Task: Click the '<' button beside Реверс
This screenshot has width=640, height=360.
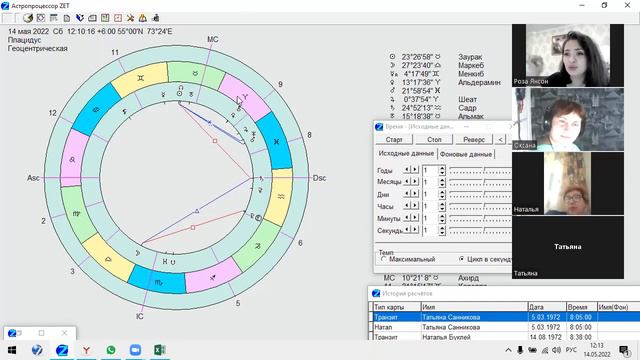Action: pyautogui.click(x=500, y=140)
